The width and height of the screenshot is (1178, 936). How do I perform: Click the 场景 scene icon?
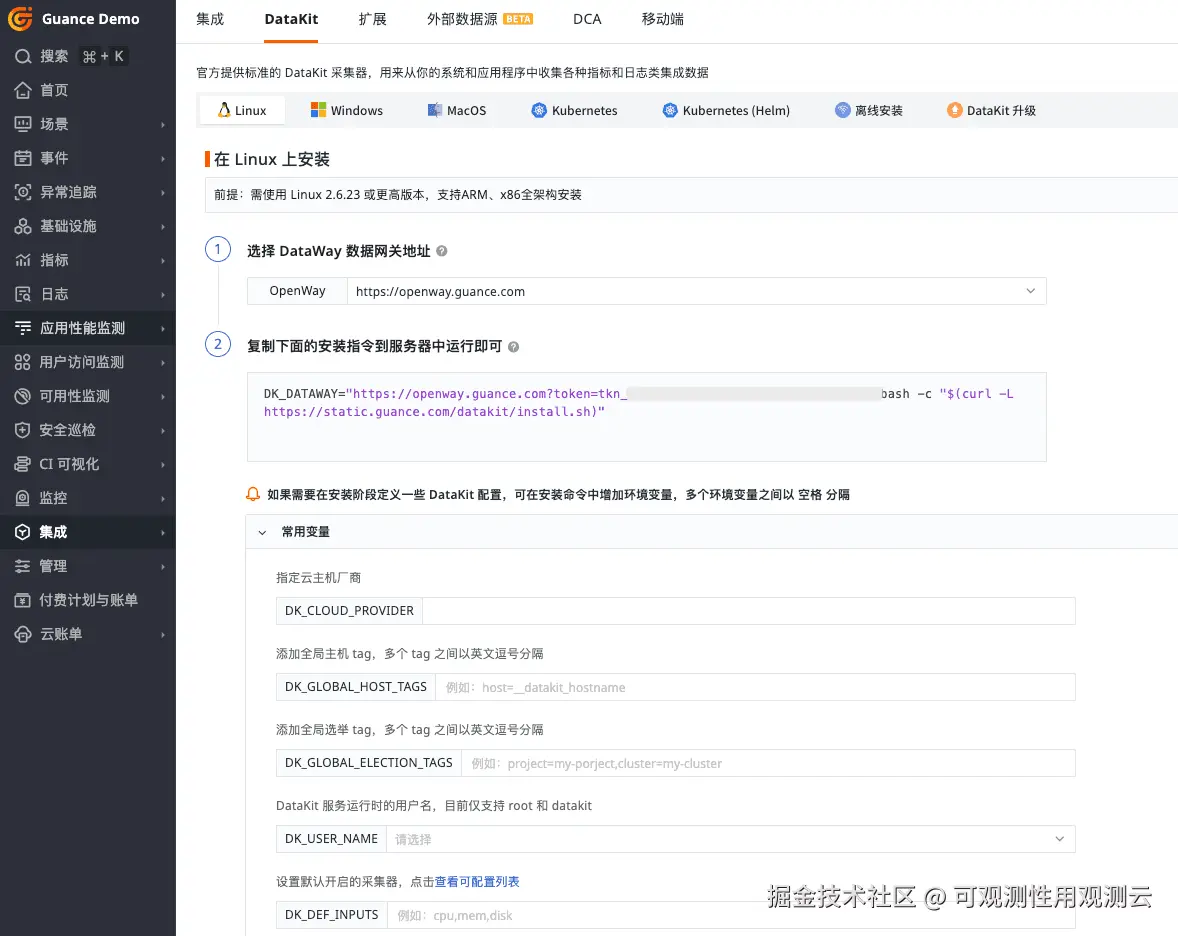[x=23, y=124]
